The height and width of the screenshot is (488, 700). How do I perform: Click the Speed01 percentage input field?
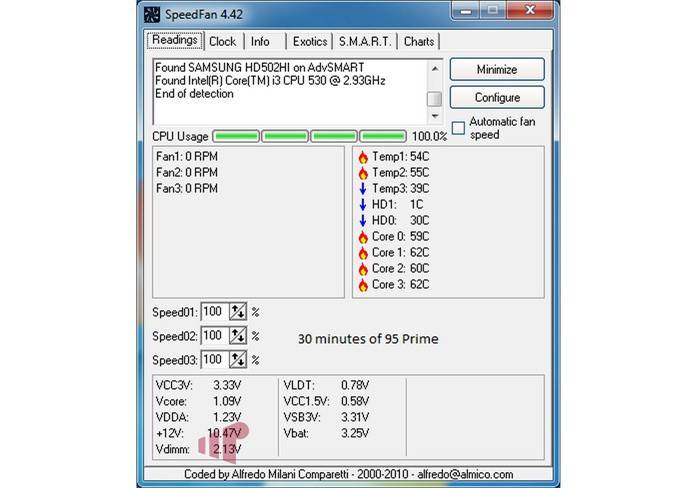pyautogui.click(x=214, y=312)
